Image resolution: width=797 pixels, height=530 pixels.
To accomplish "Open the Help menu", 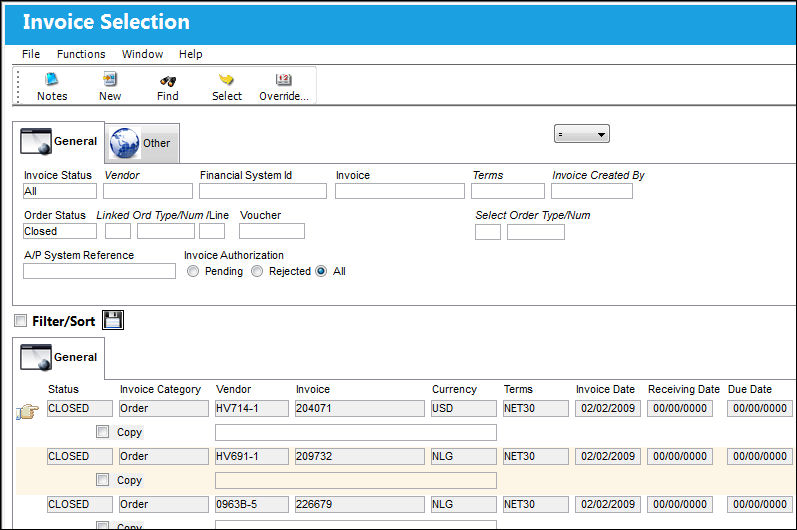I will [x=191, y=54].
